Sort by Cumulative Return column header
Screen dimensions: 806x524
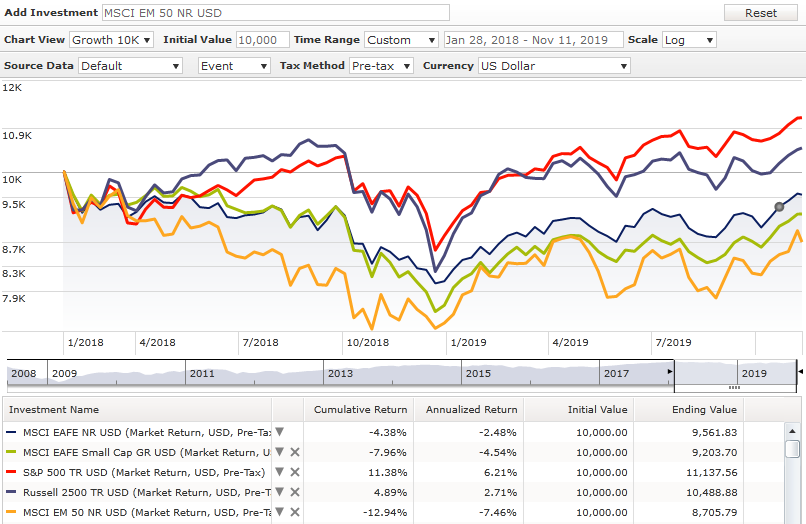click(360, 409)
